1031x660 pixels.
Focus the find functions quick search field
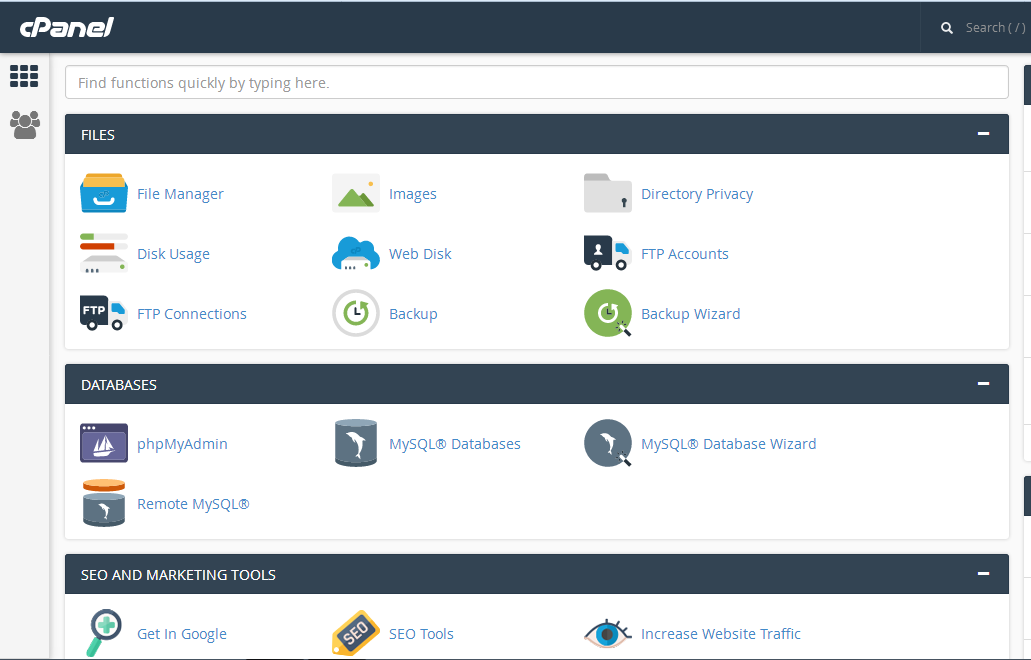[x=536, y=83]
